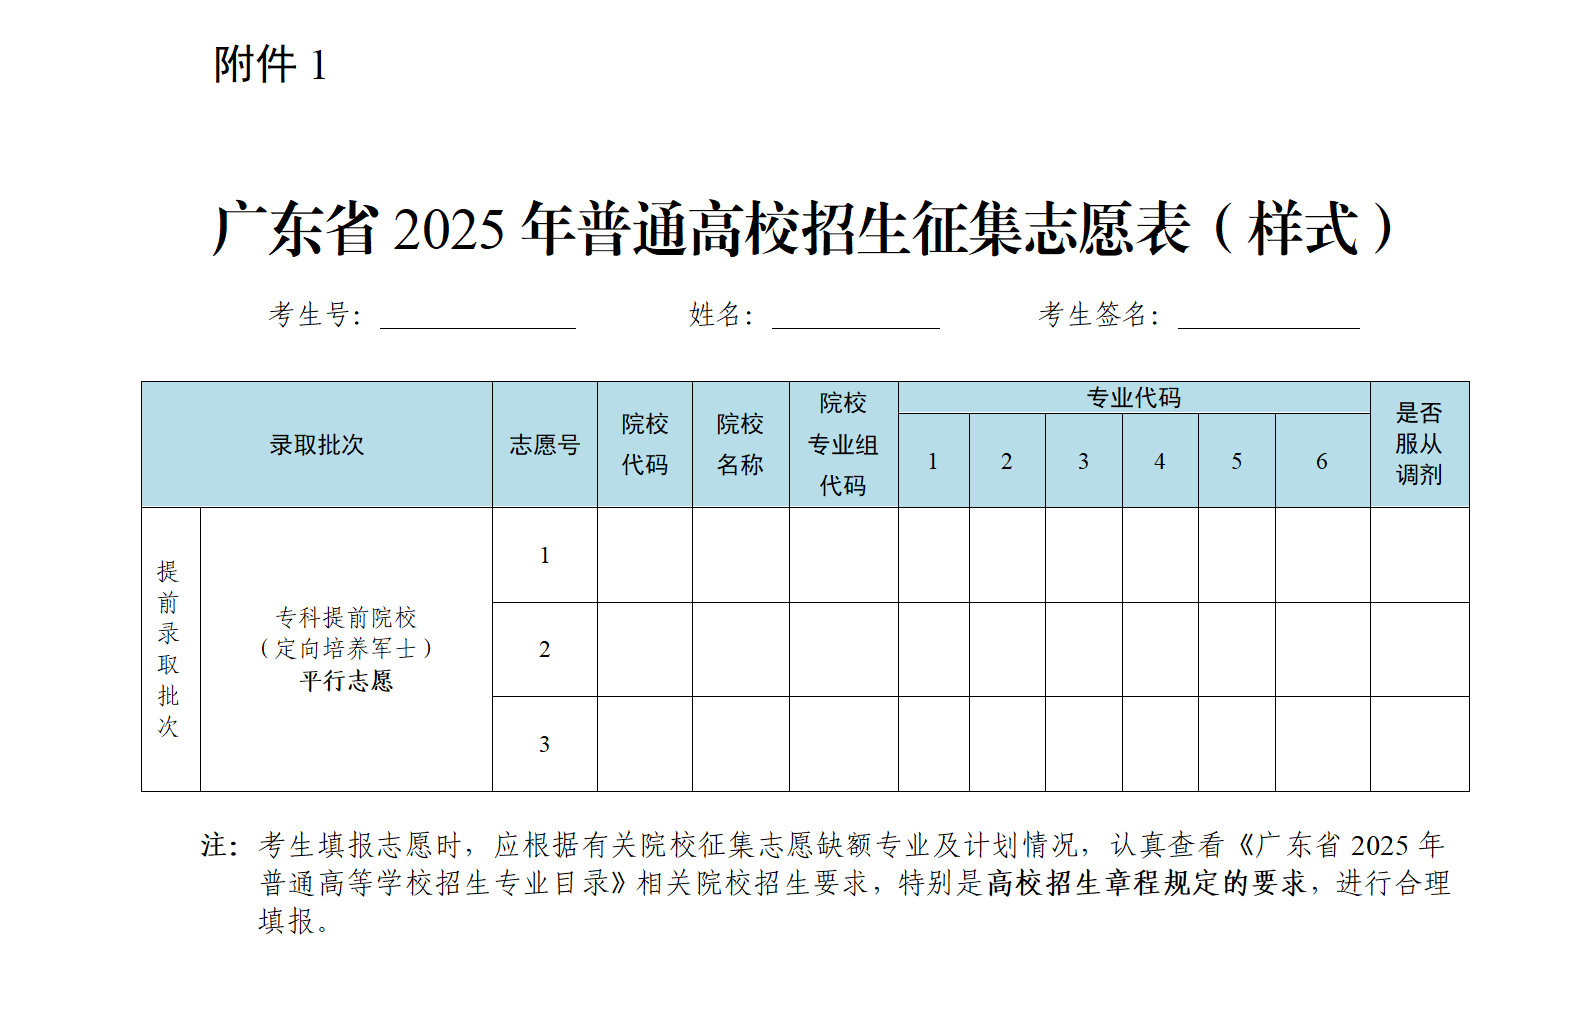Select the 志愿号 cell numbered 2
The width and height of the screenshot is (1580, 1028).
[x=544, y=650]
